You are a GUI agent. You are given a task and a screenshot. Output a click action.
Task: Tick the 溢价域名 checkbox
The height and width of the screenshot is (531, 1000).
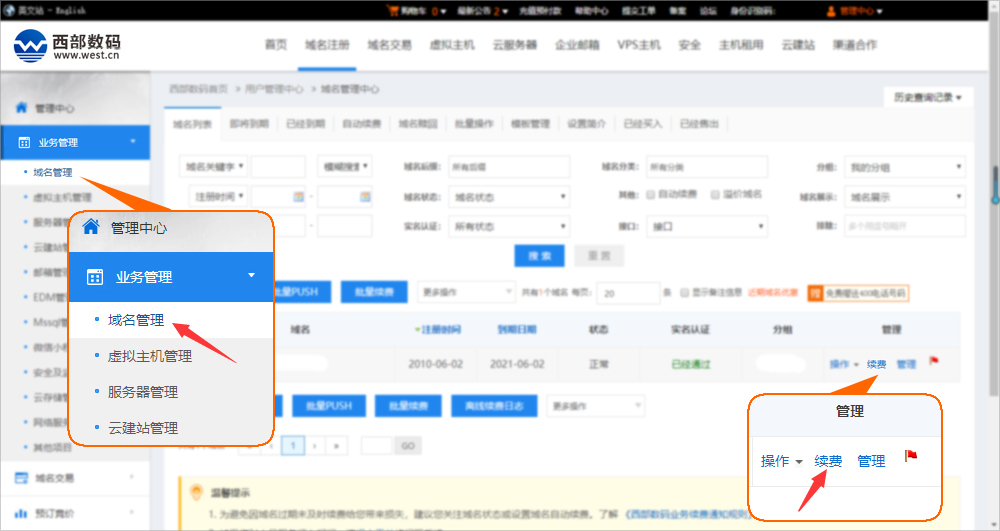pyautogui.click(x=715, y=194)
